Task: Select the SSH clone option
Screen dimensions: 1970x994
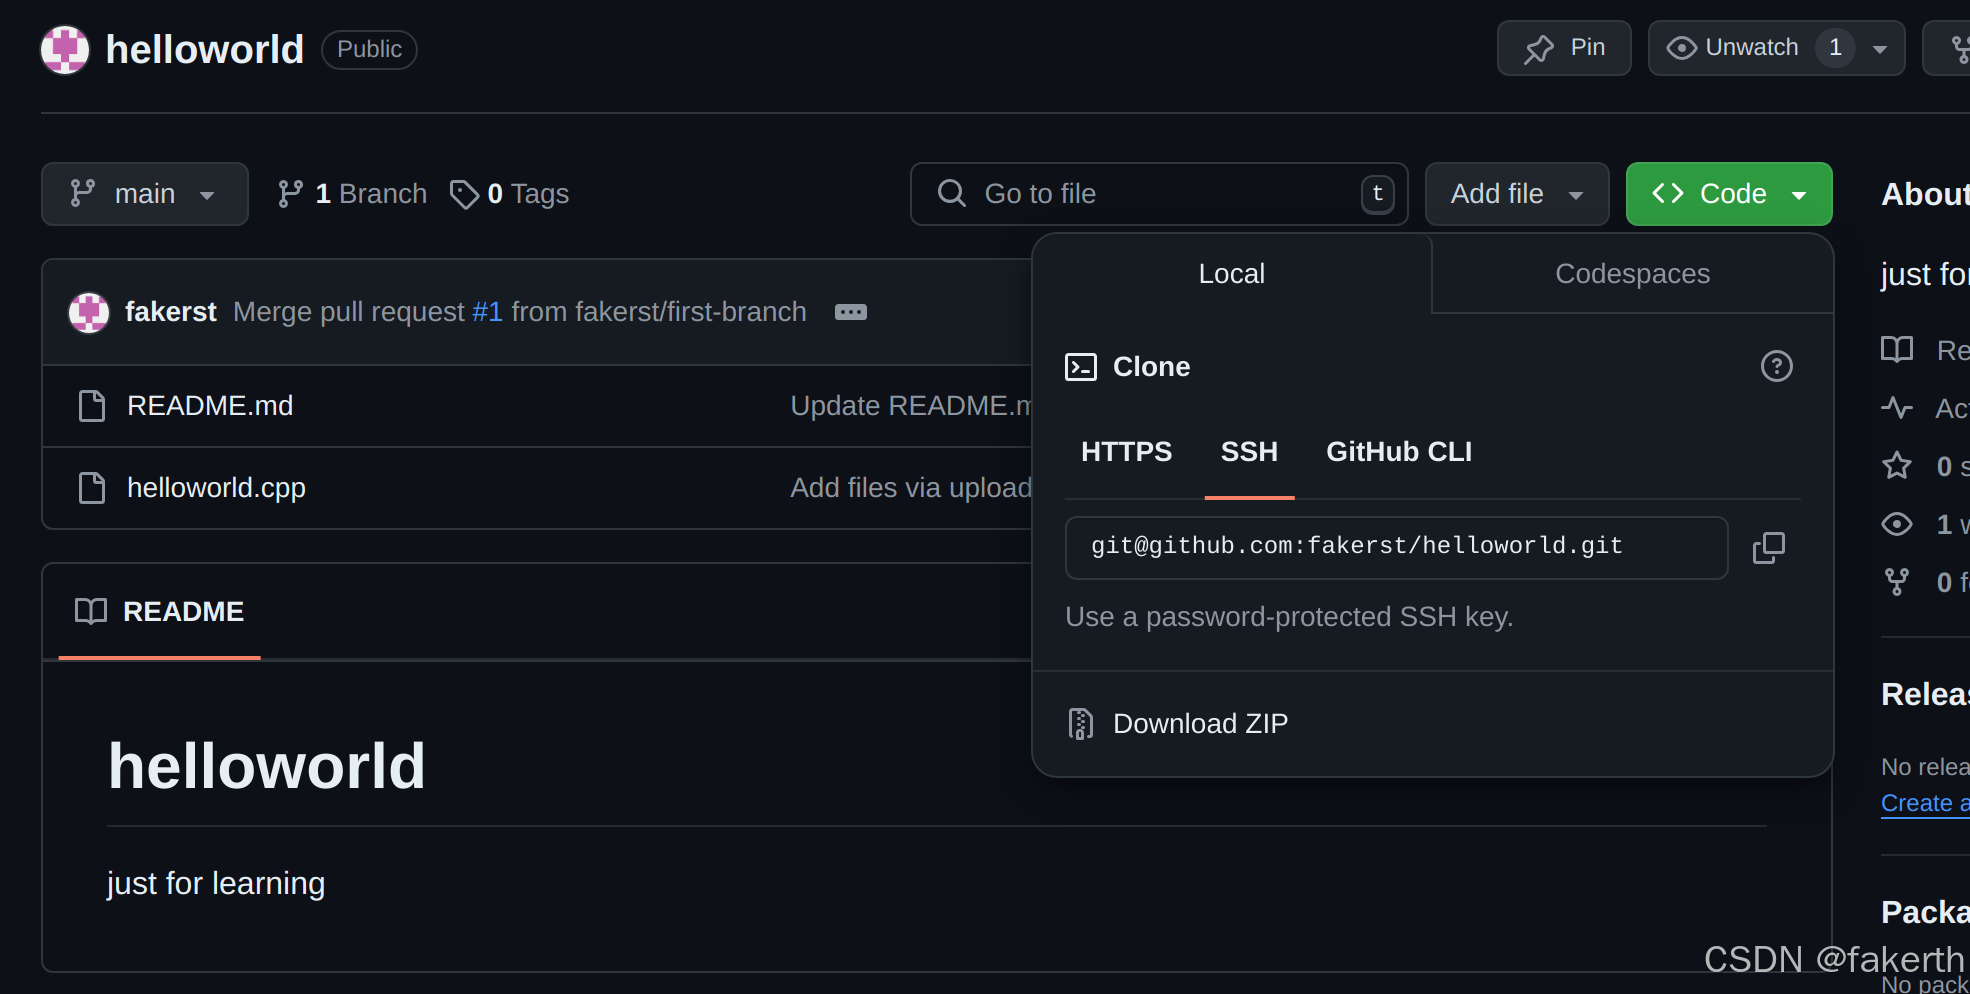Action: pos(1249,452)
